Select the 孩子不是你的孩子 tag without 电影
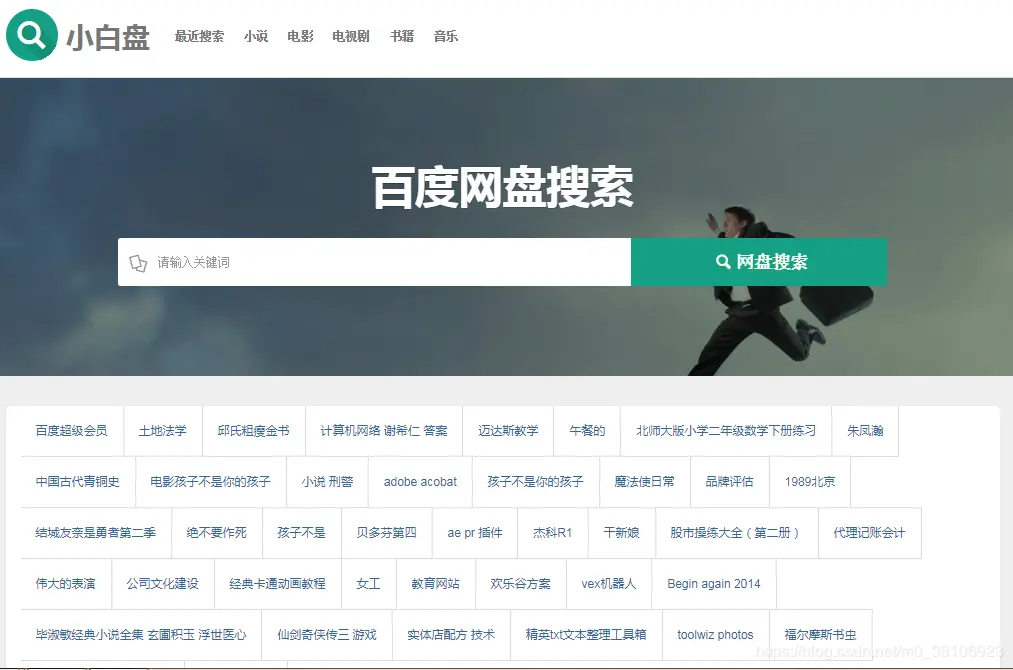 (x=536, y=482)
